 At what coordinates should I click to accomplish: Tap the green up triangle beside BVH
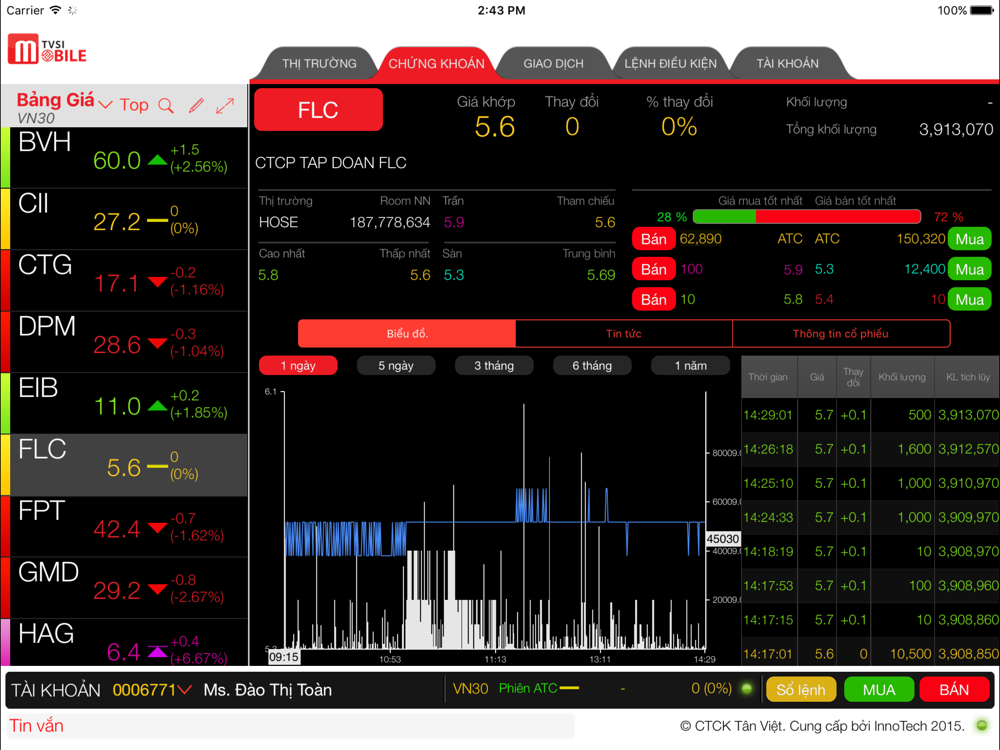[157, 160]
